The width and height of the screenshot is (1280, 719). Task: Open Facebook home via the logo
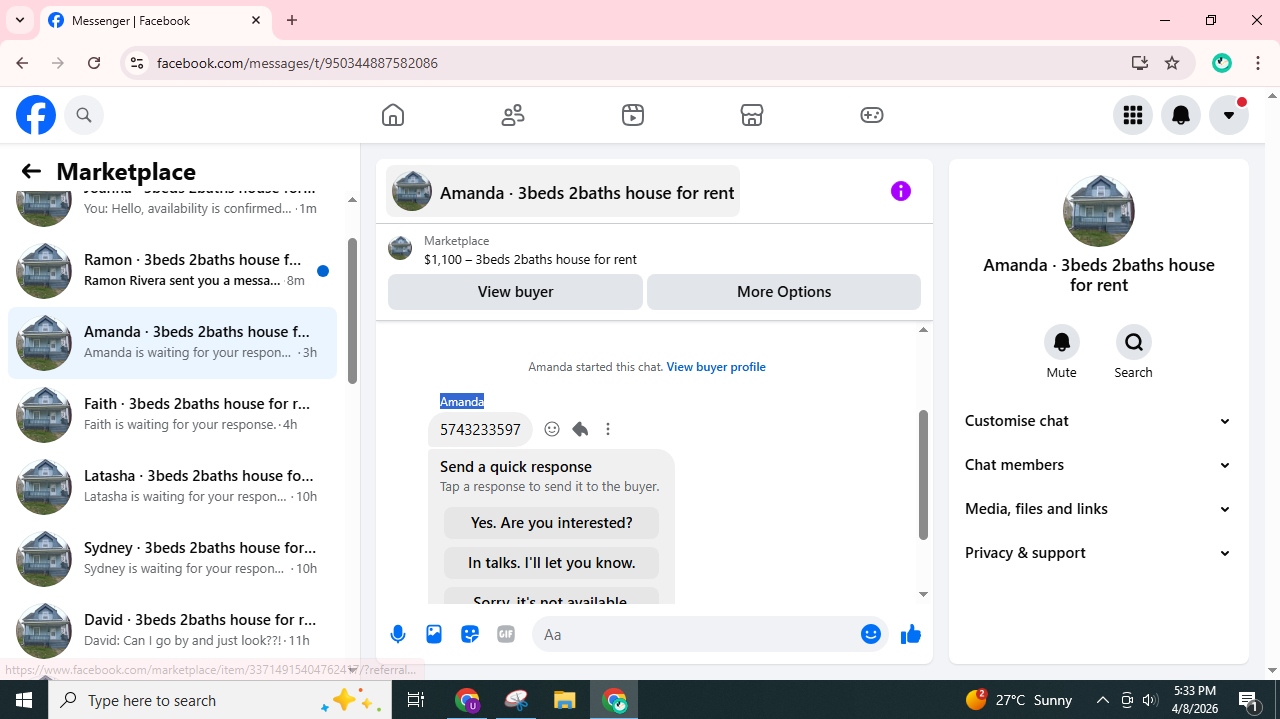[36, 115]
